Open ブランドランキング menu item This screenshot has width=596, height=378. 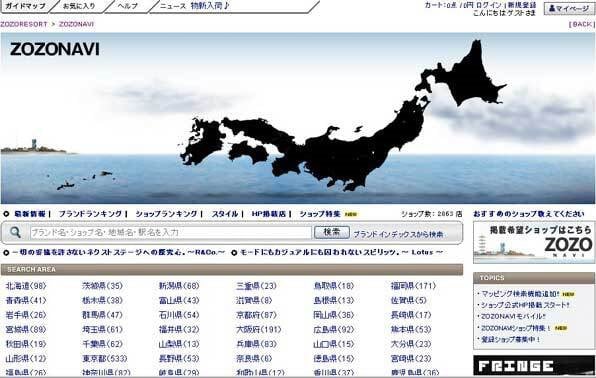click(x=90, y=214)
